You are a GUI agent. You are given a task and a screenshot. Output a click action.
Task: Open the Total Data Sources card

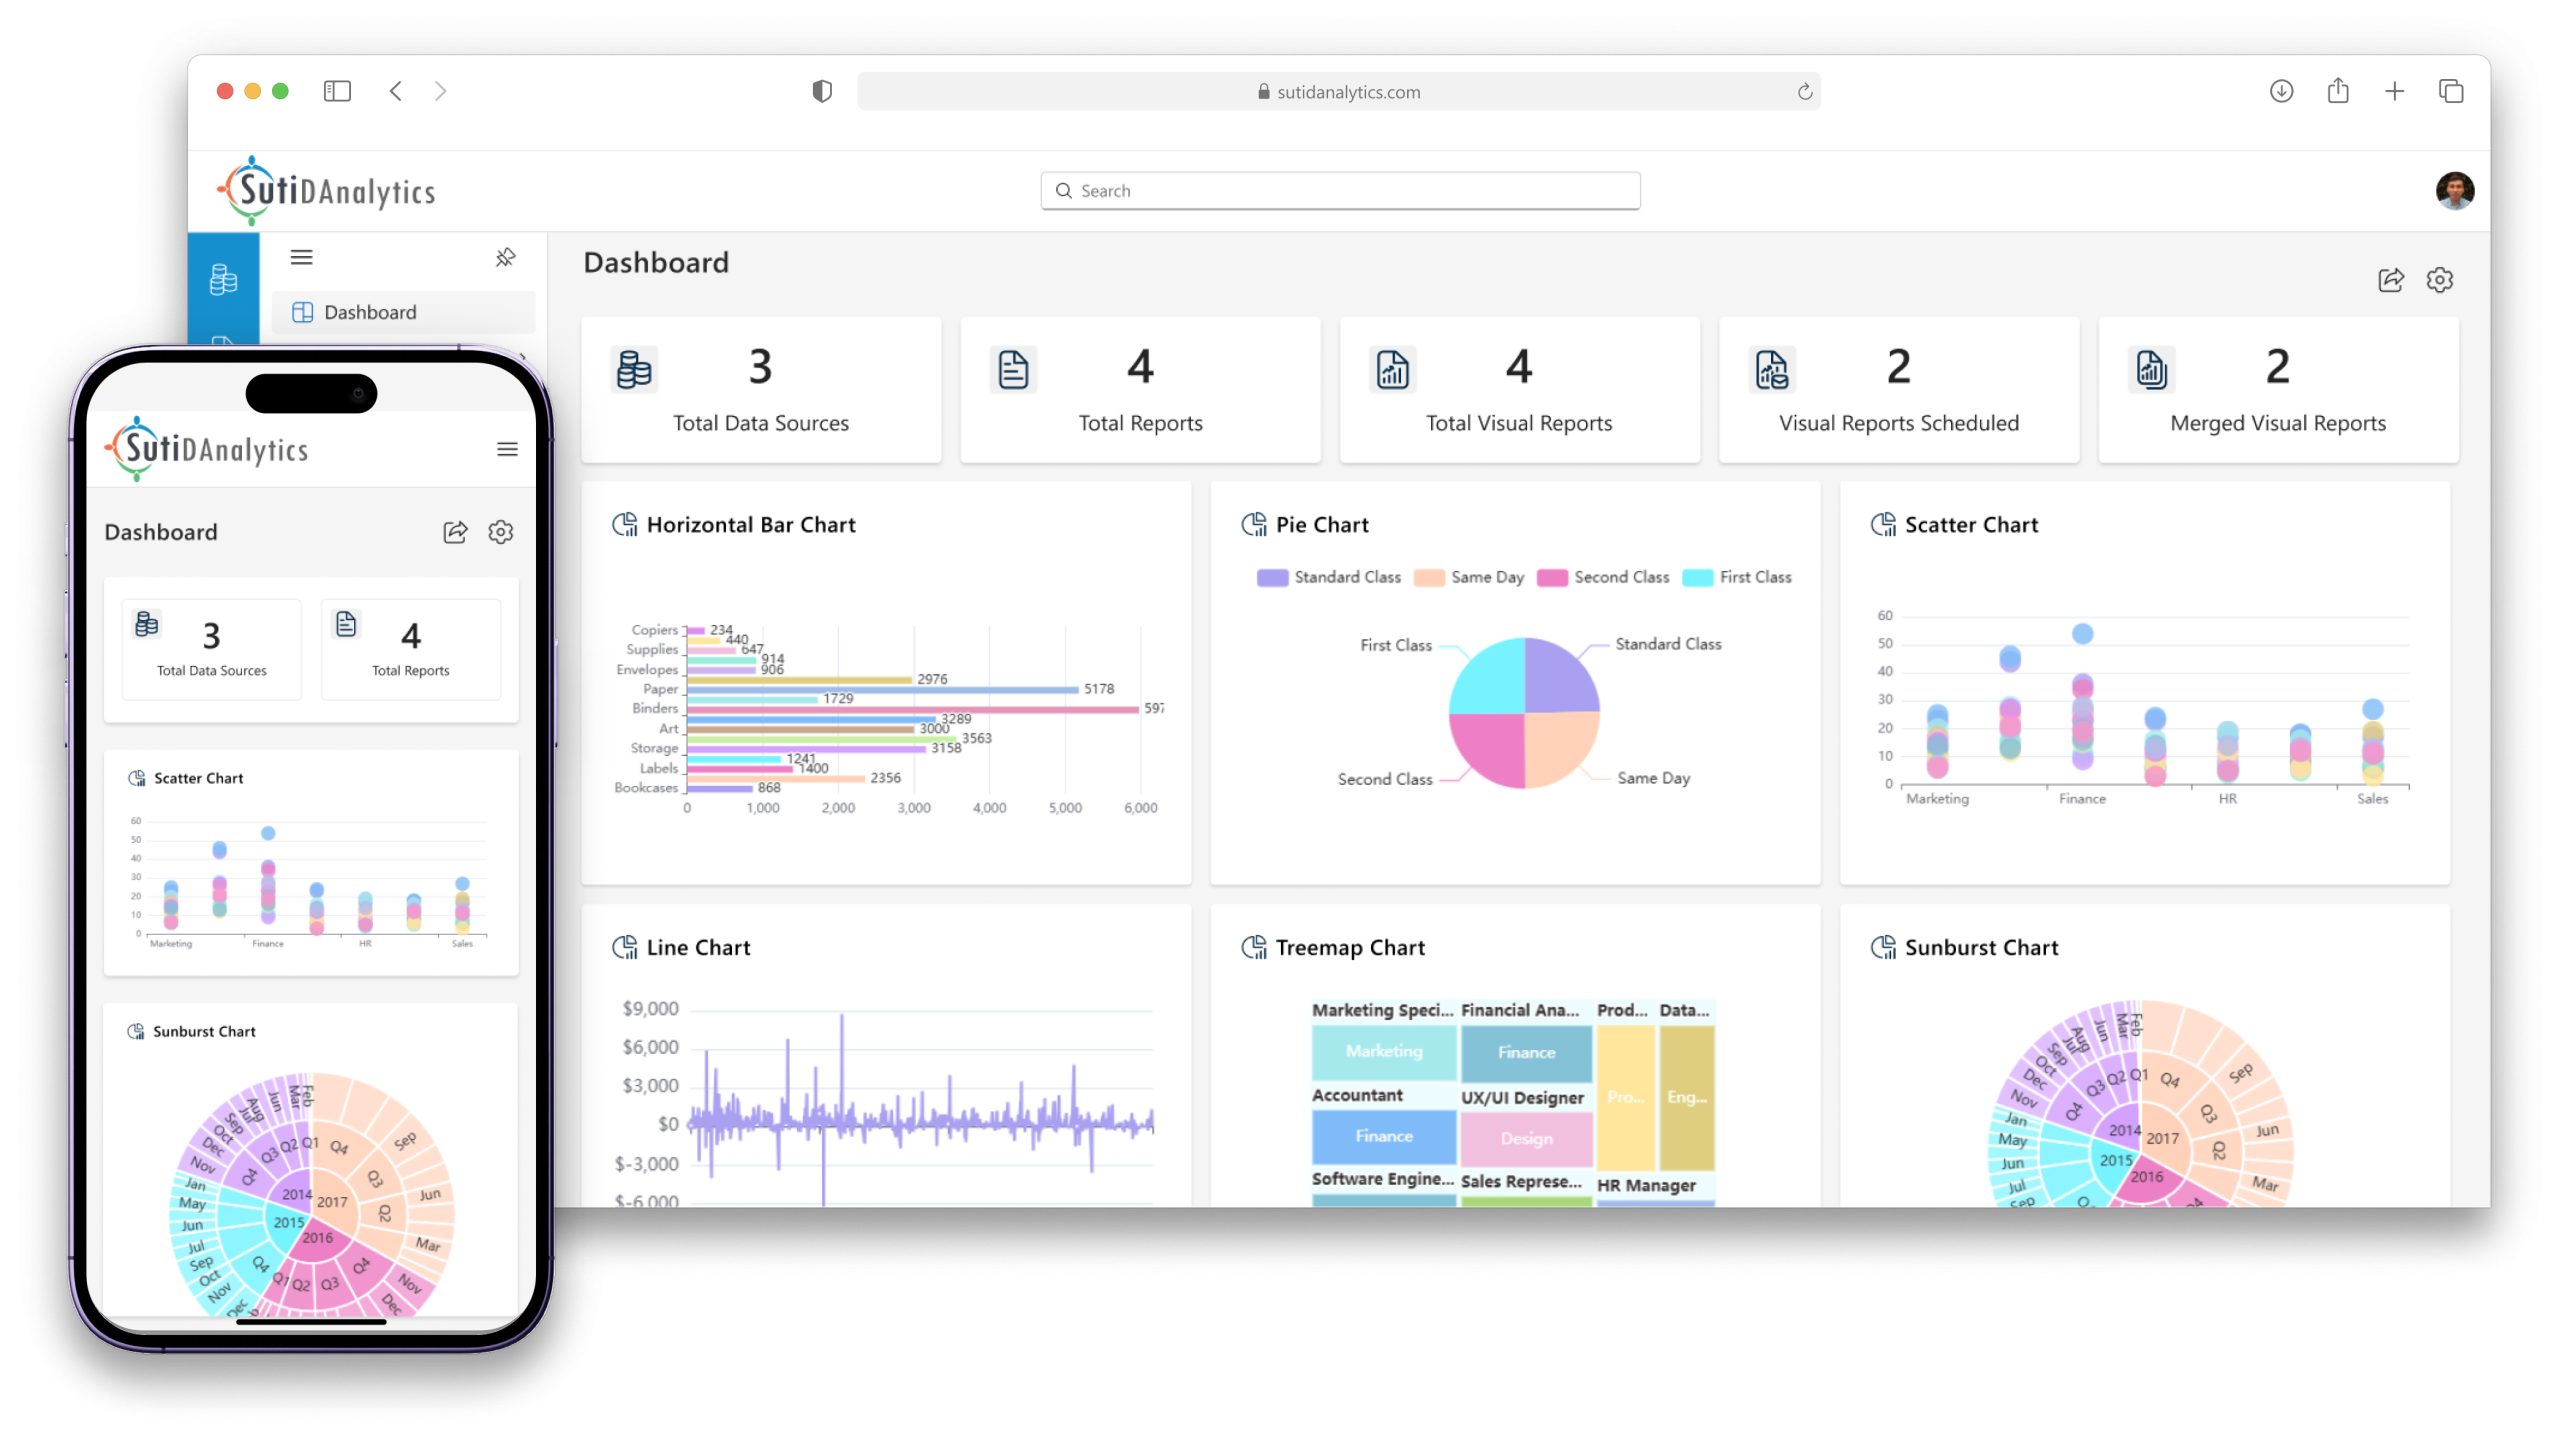pos(760,391)
